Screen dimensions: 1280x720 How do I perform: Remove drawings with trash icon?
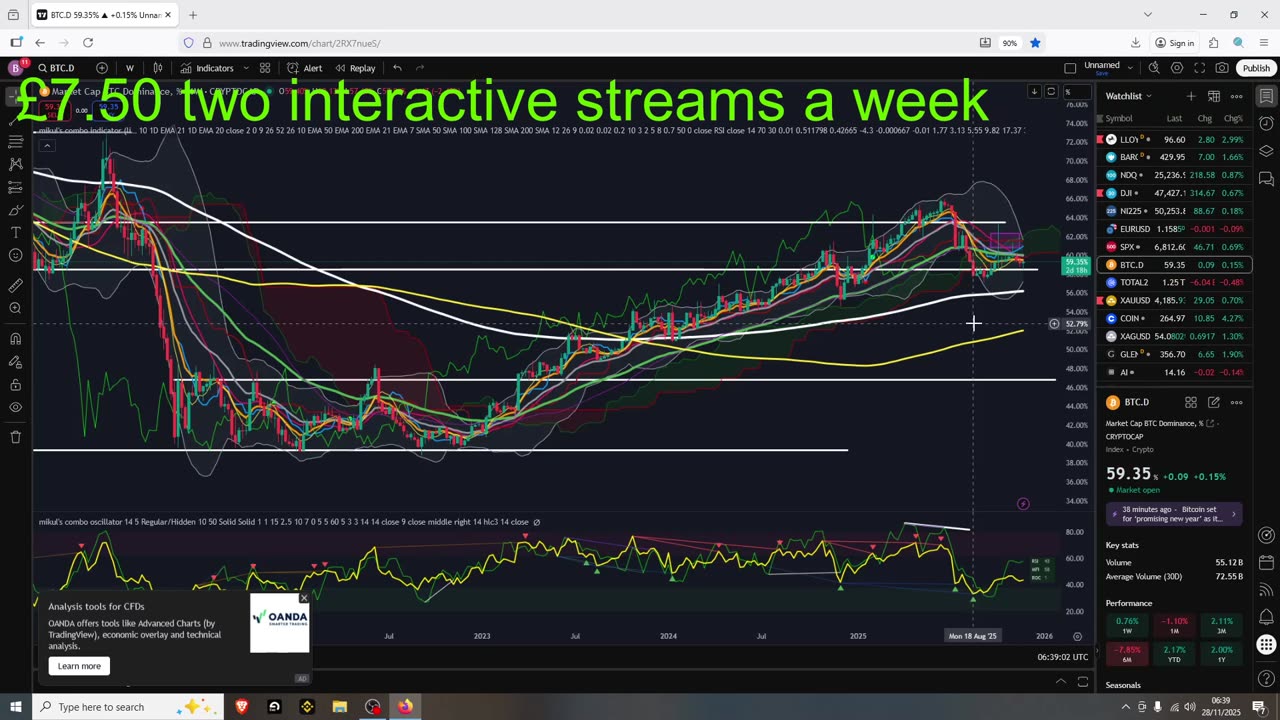tap(15, 437)
